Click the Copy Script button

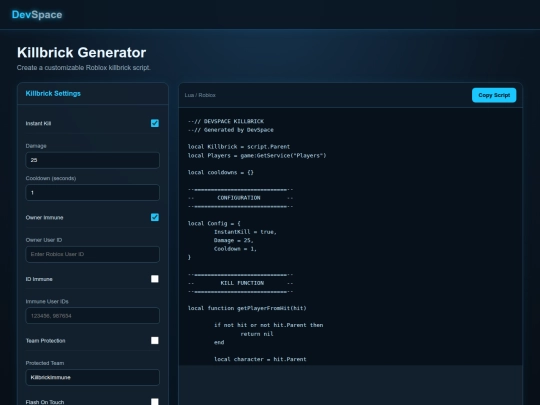494,95
